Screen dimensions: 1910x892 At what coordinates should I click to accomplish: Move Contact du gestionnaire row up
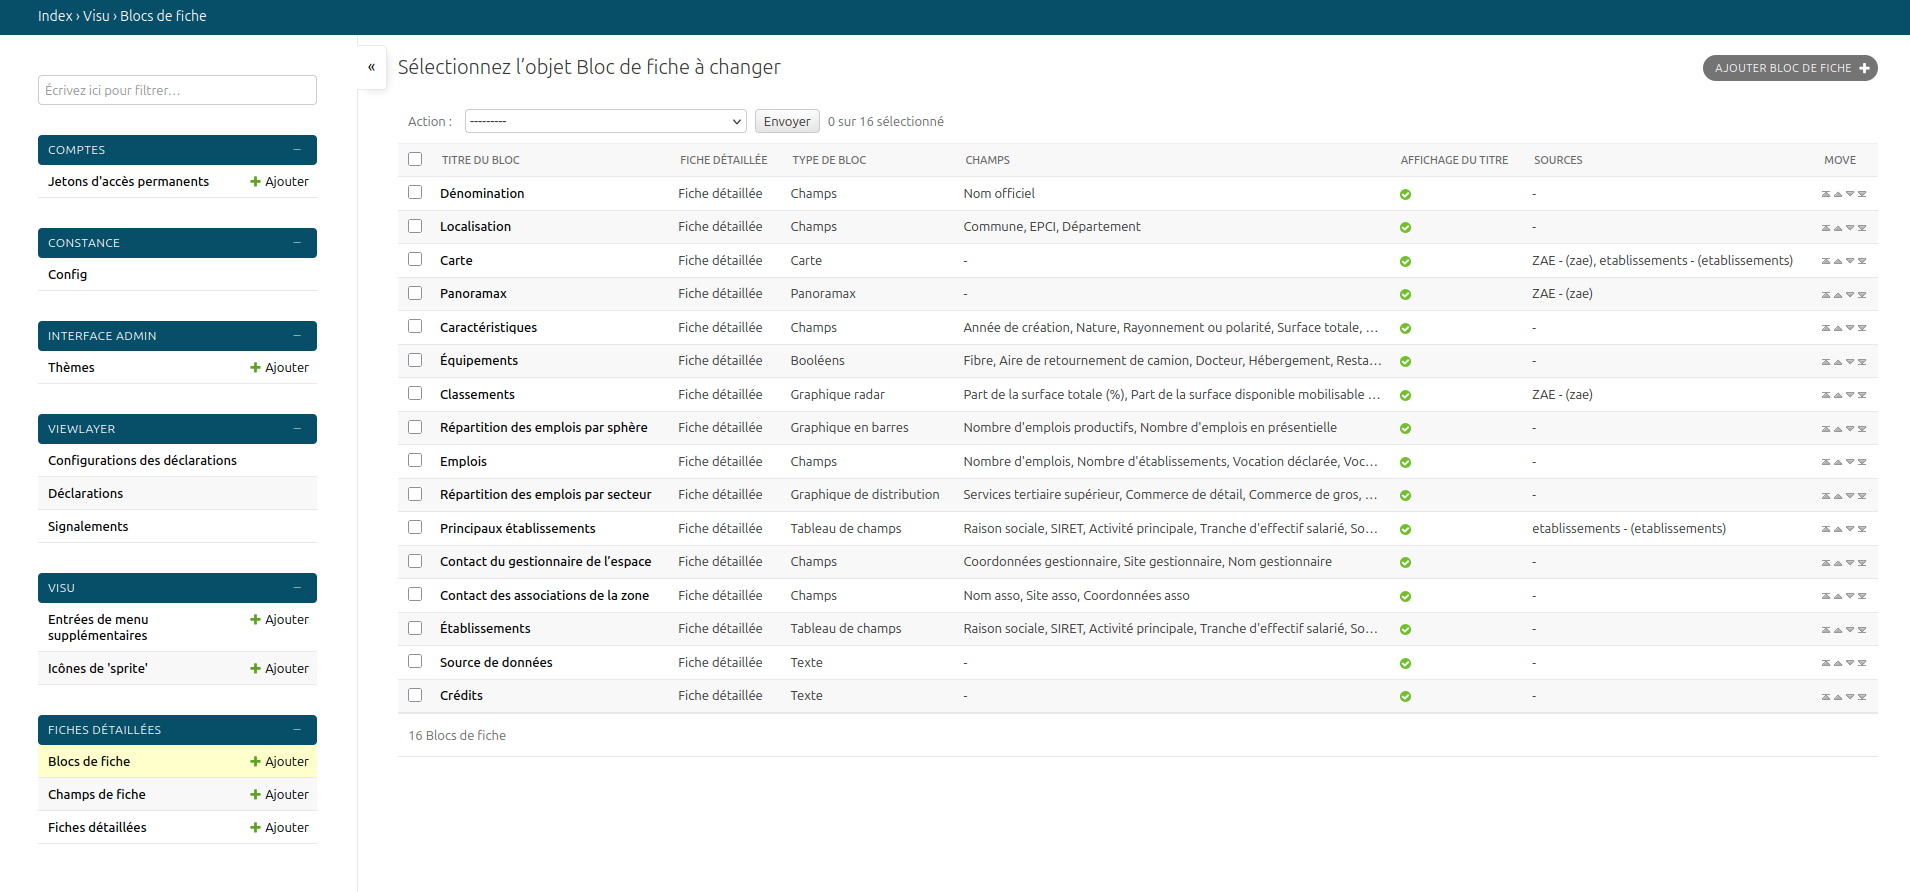click(x=1838, y=563)
